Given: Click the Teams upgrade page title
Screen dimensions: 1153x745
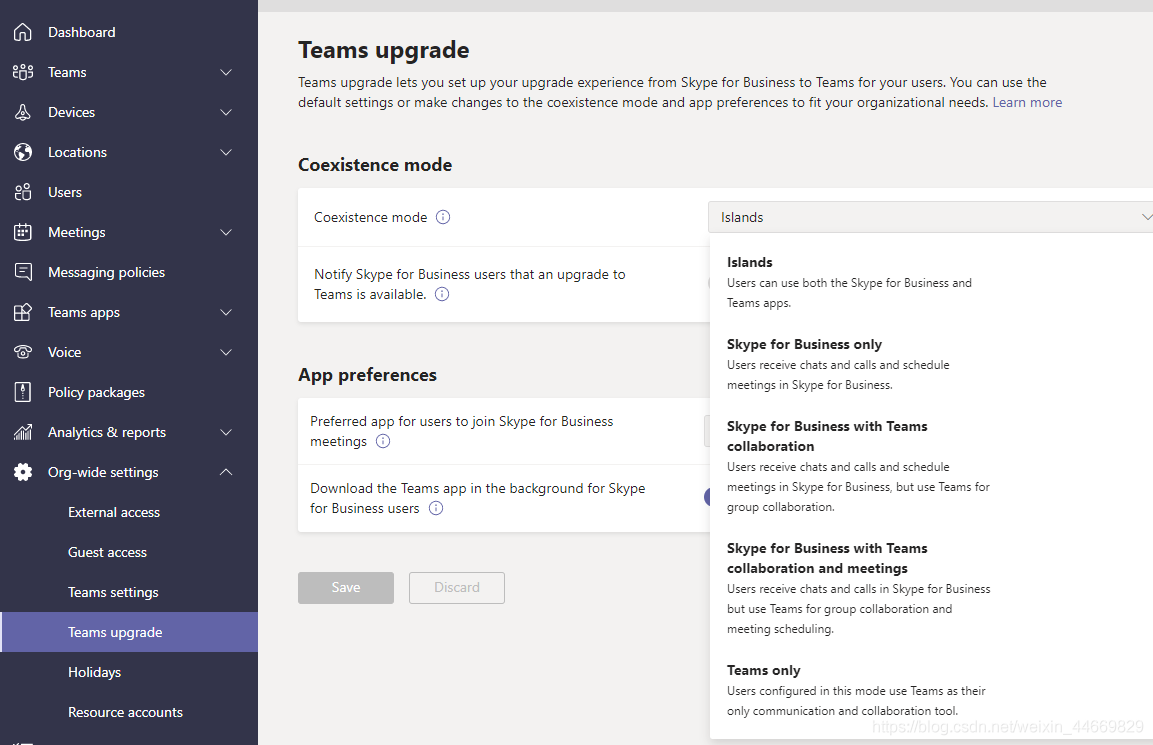Looking at the screenshot, I should pos(383,50).
